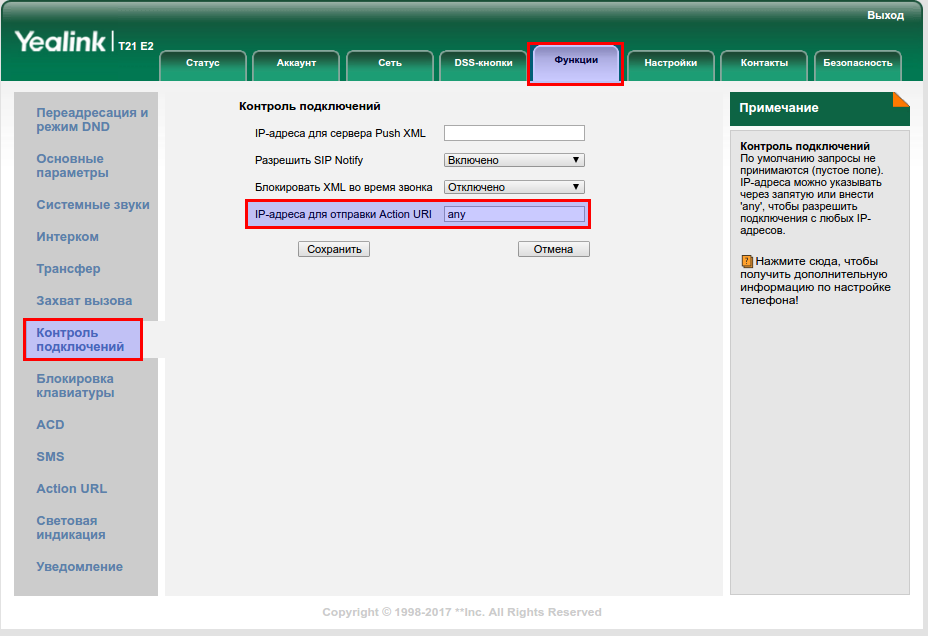Open the Настройки tab
The image size is (928, 636).
(670, 63)
